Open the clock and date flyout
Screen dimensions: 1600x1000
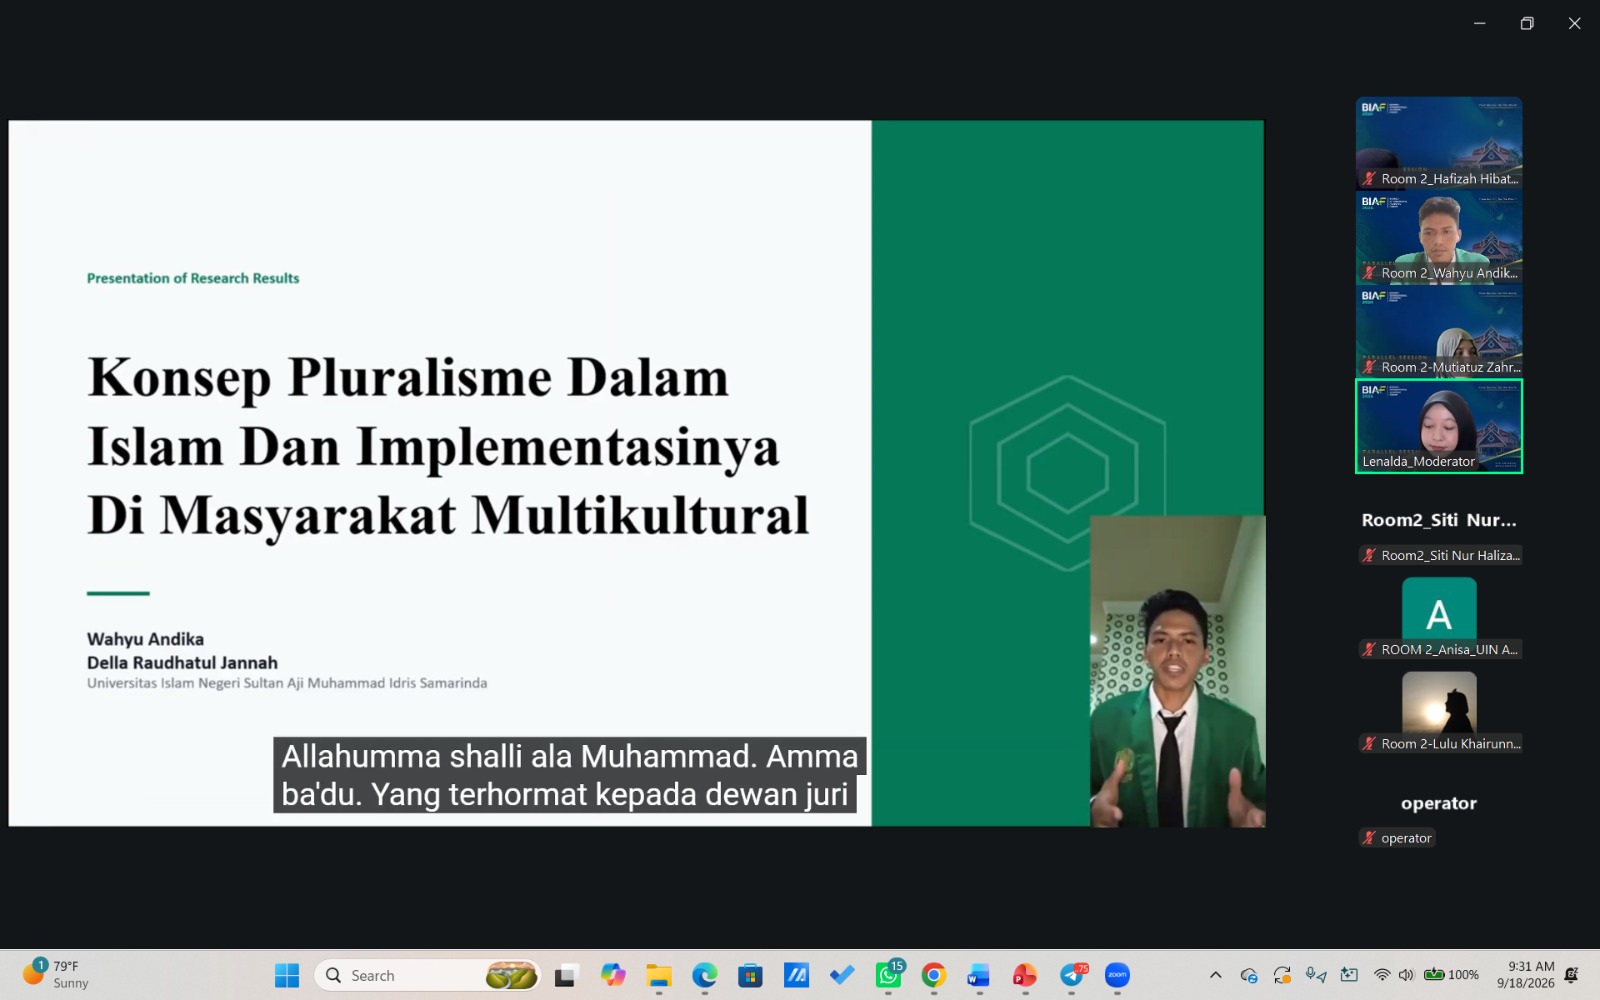(x=1526, y=975)
